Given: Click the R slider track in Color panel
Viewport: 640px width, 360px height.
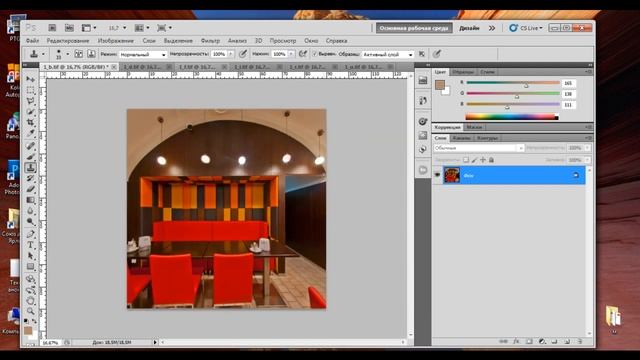Looking at the screenshot, I should coord(513,83).
